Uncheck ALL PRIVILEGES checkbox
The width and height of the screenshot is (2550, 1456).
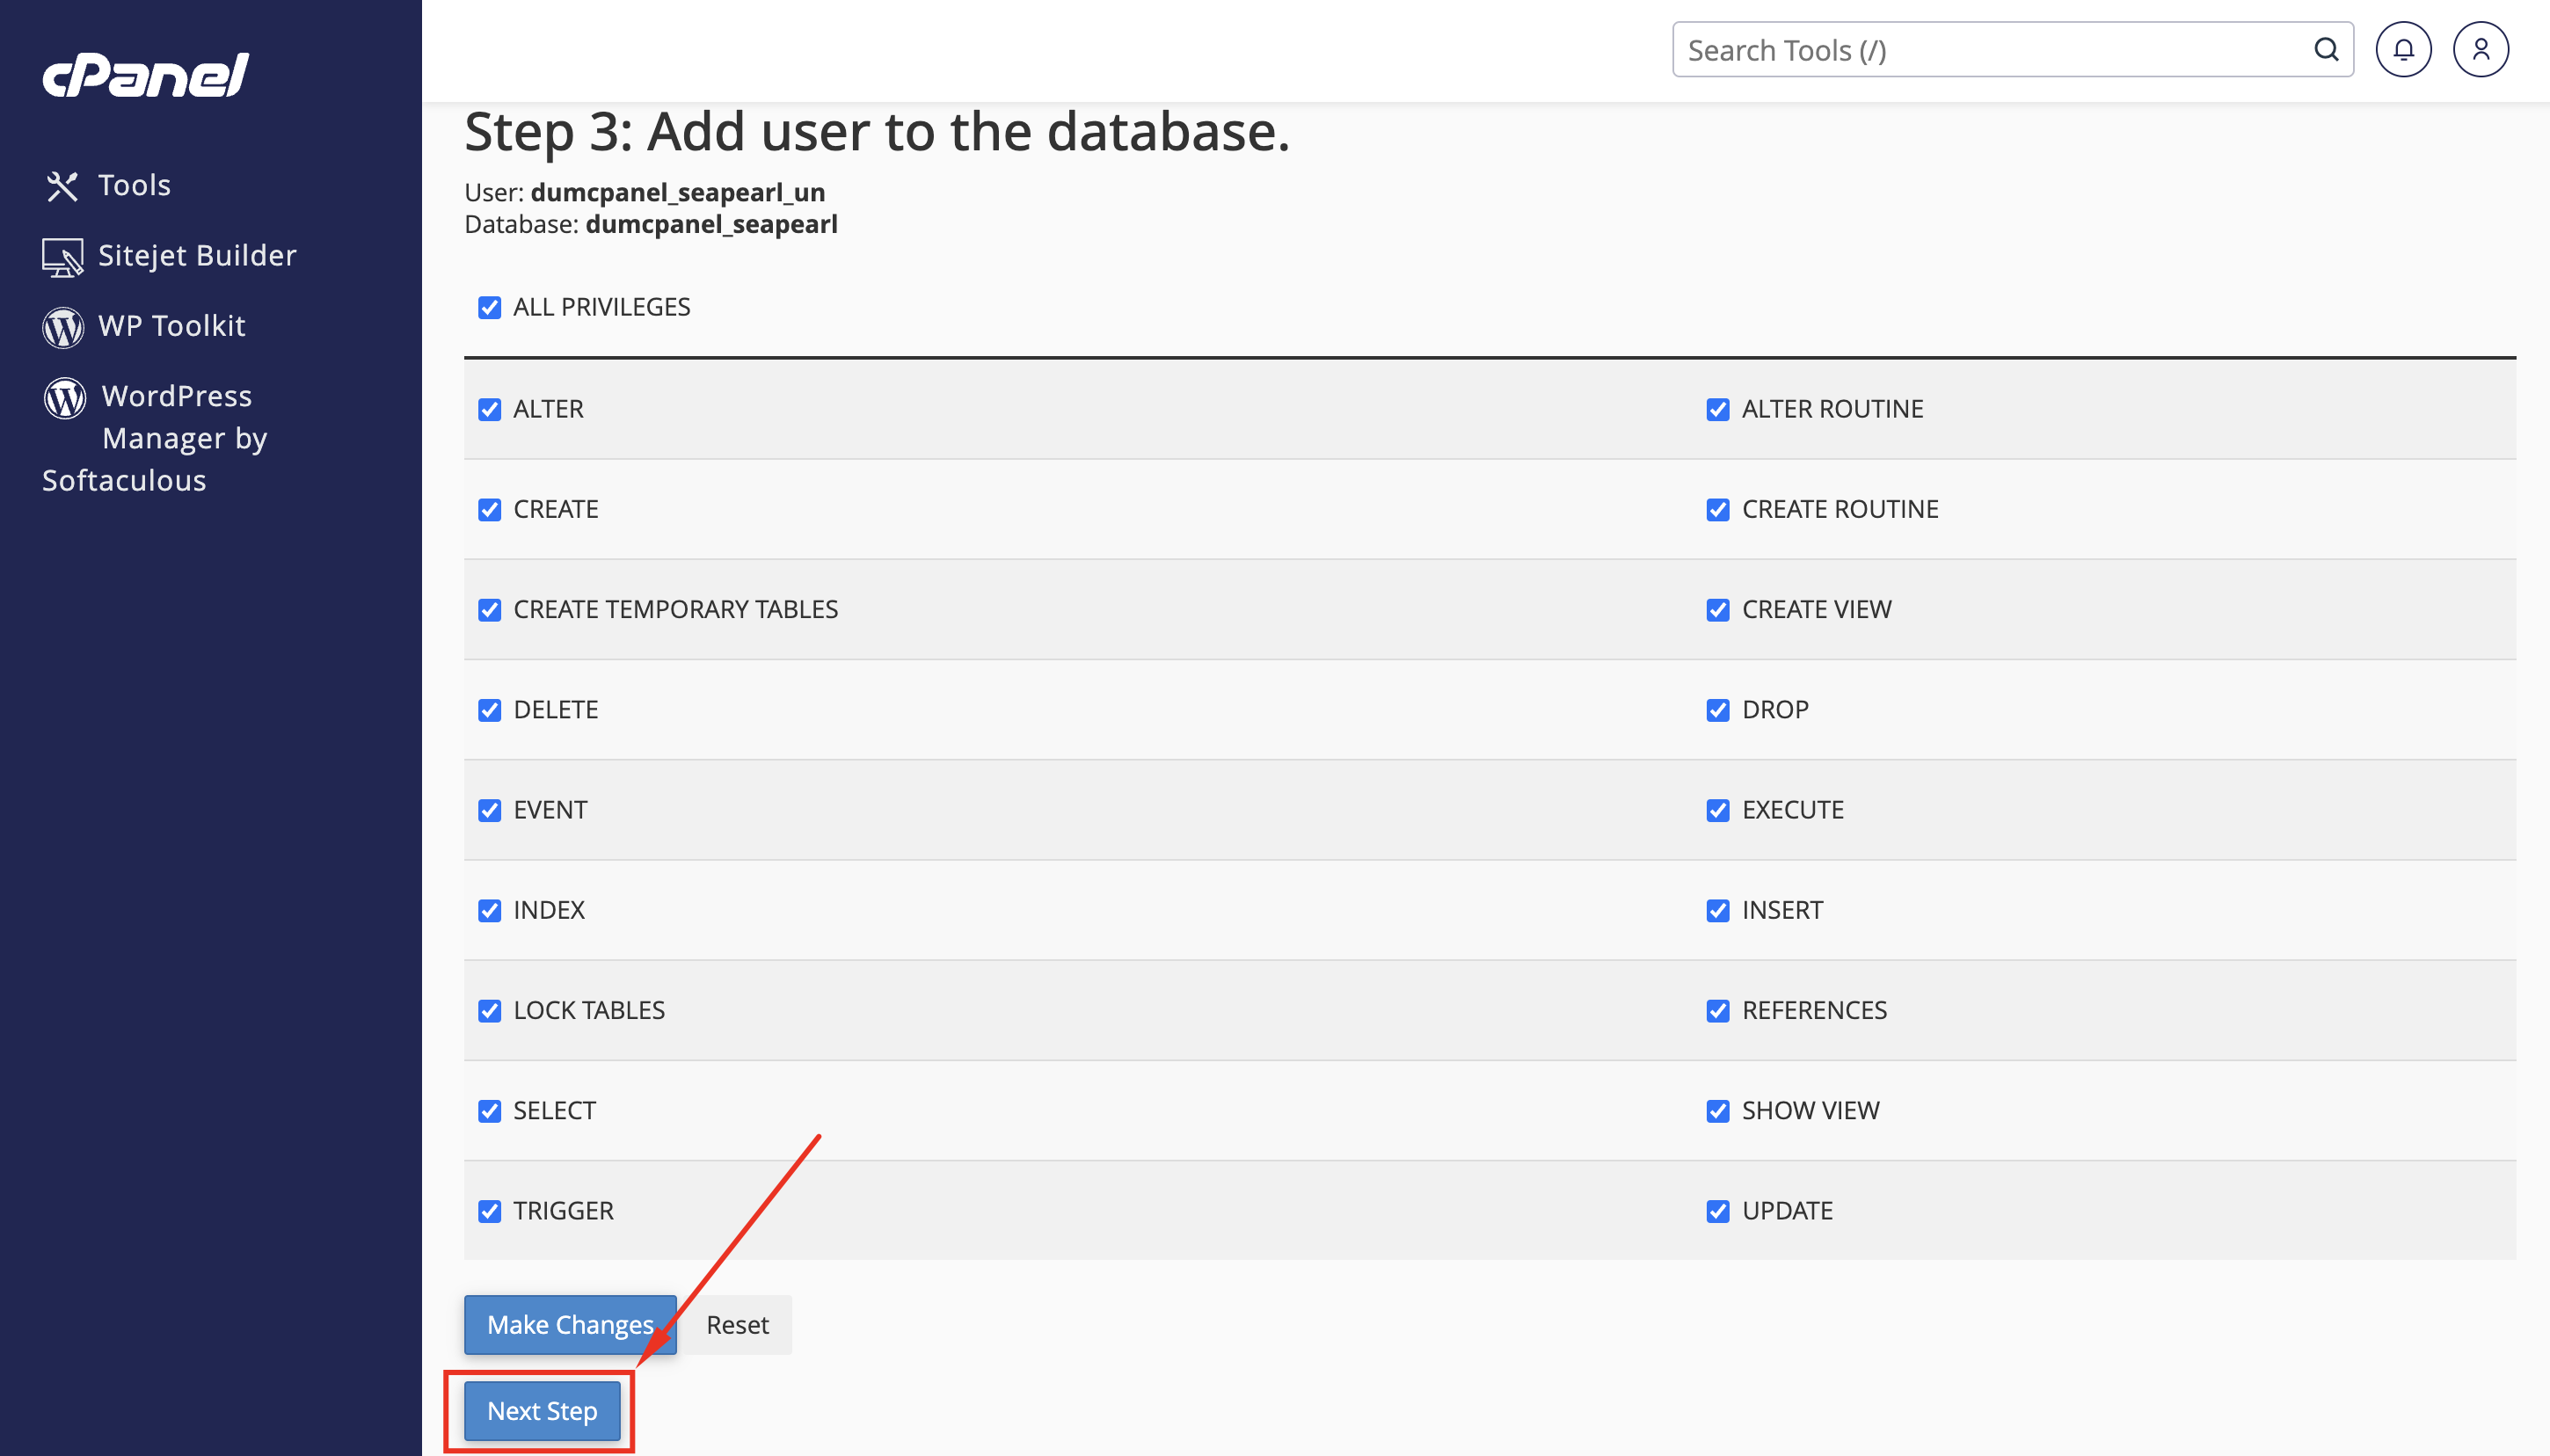click(489, 307)
